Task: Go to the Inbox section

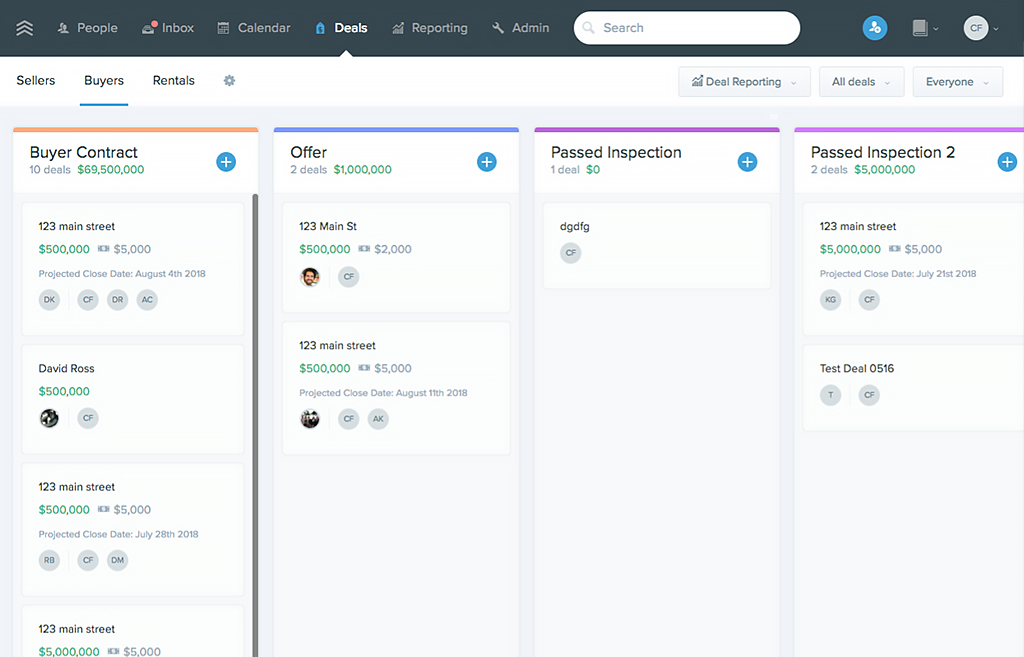Action: pos(168,28)
